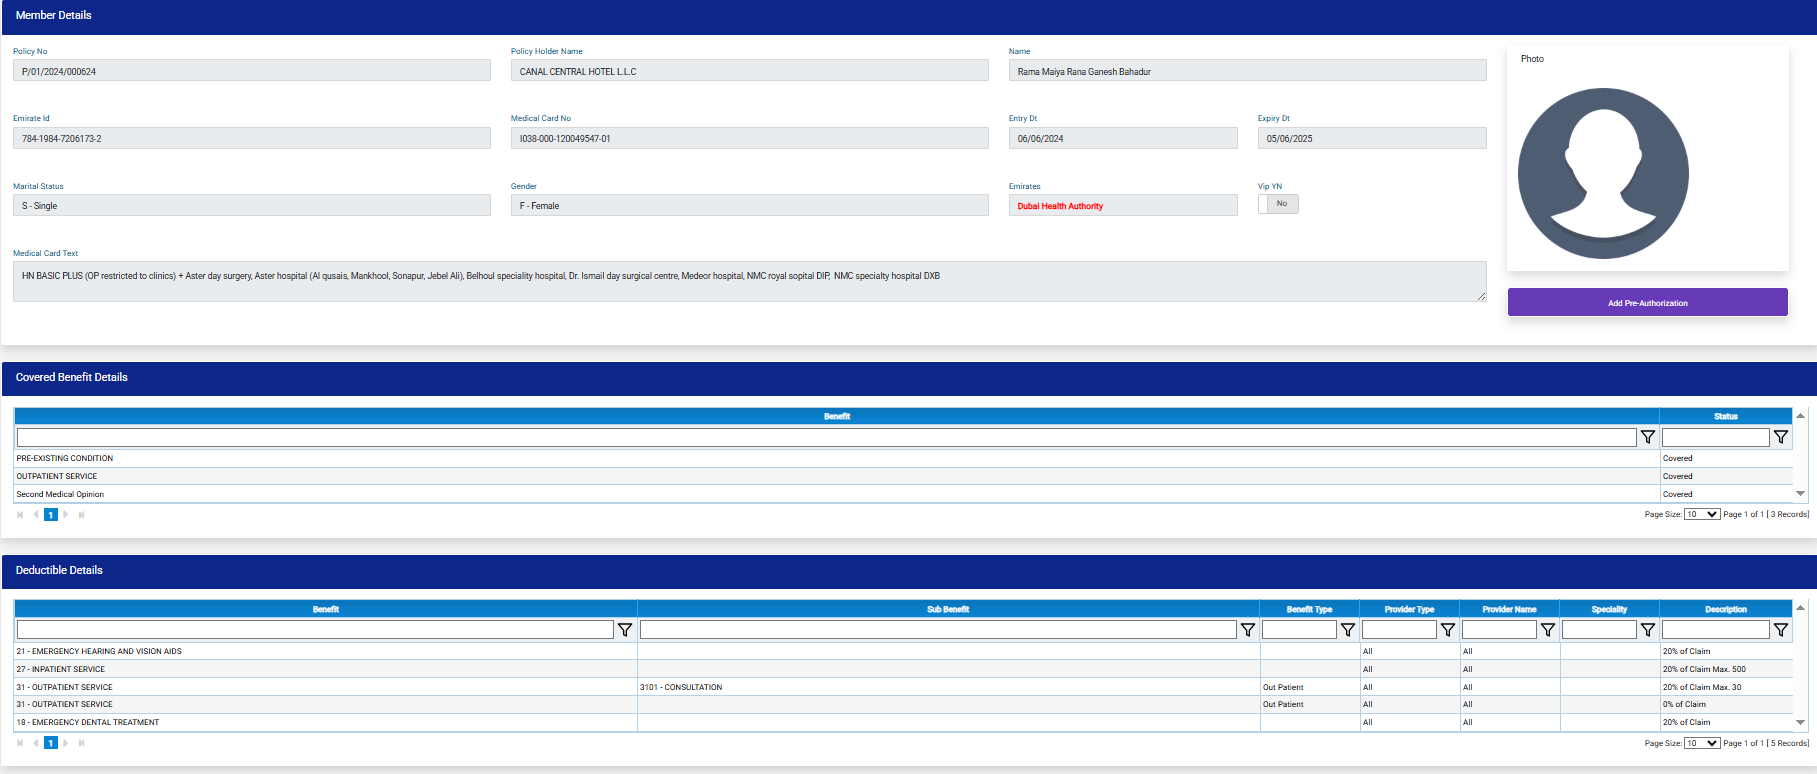Go to last page in Deductible Details pager
Viewport: 1817px width, 774px height.
pos(81,744)
